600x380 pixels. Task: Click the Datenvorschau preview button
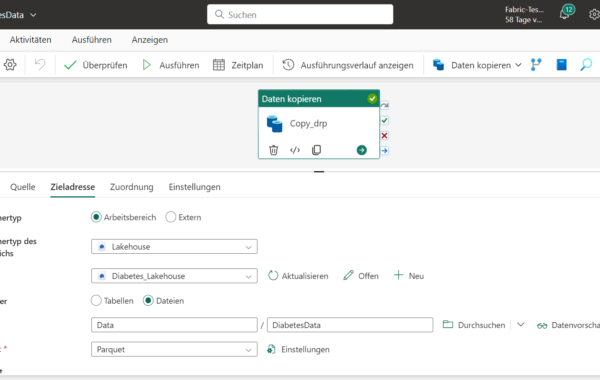coord(568,325)
